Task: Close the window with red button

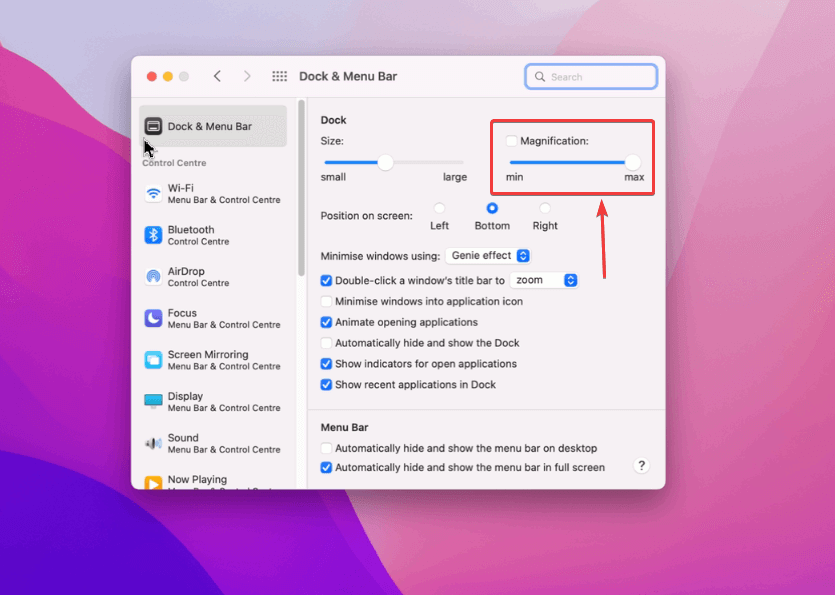Action: 152,77
